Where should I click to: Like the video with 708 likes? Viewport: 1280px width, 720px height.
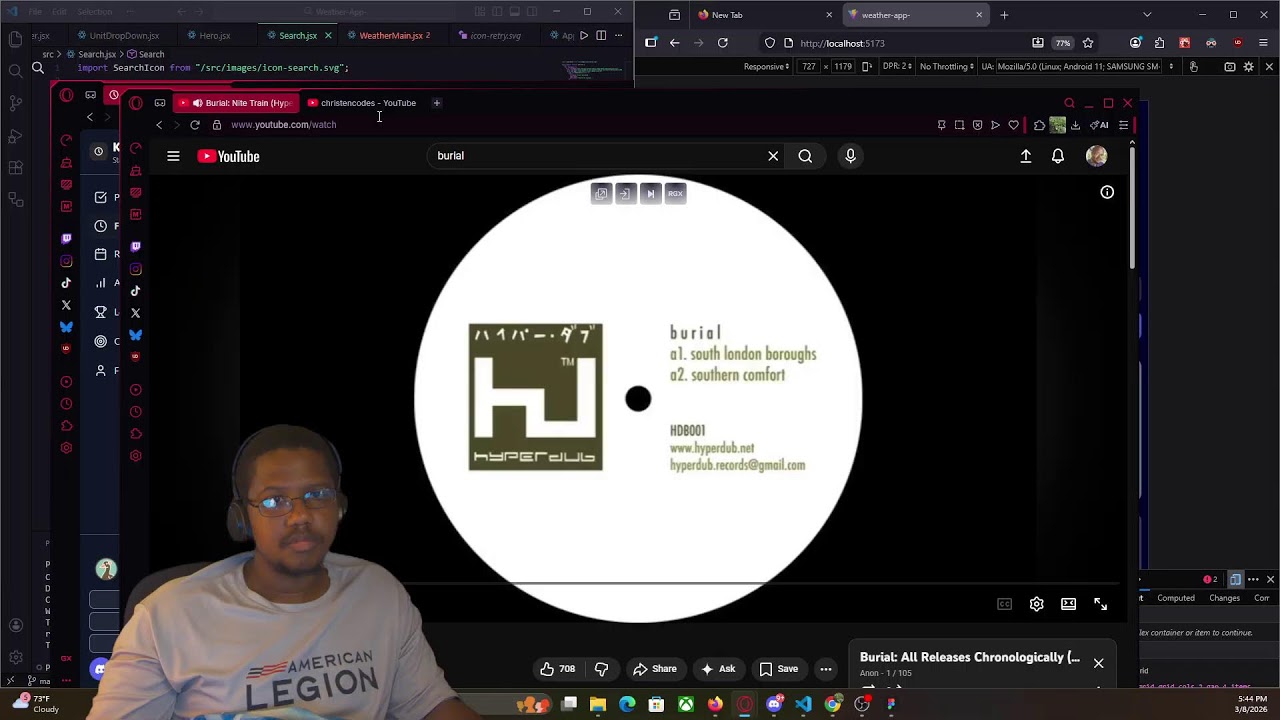pyautogui.click(x=558, y=669)
